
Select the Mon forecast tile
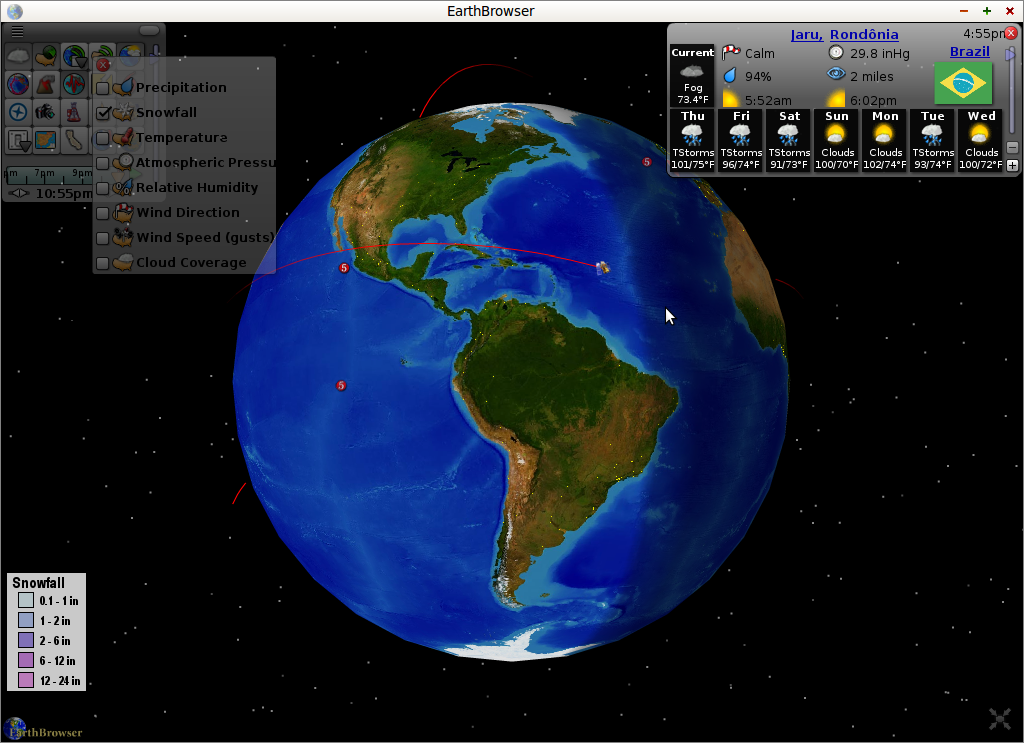(x=885, y=140)
